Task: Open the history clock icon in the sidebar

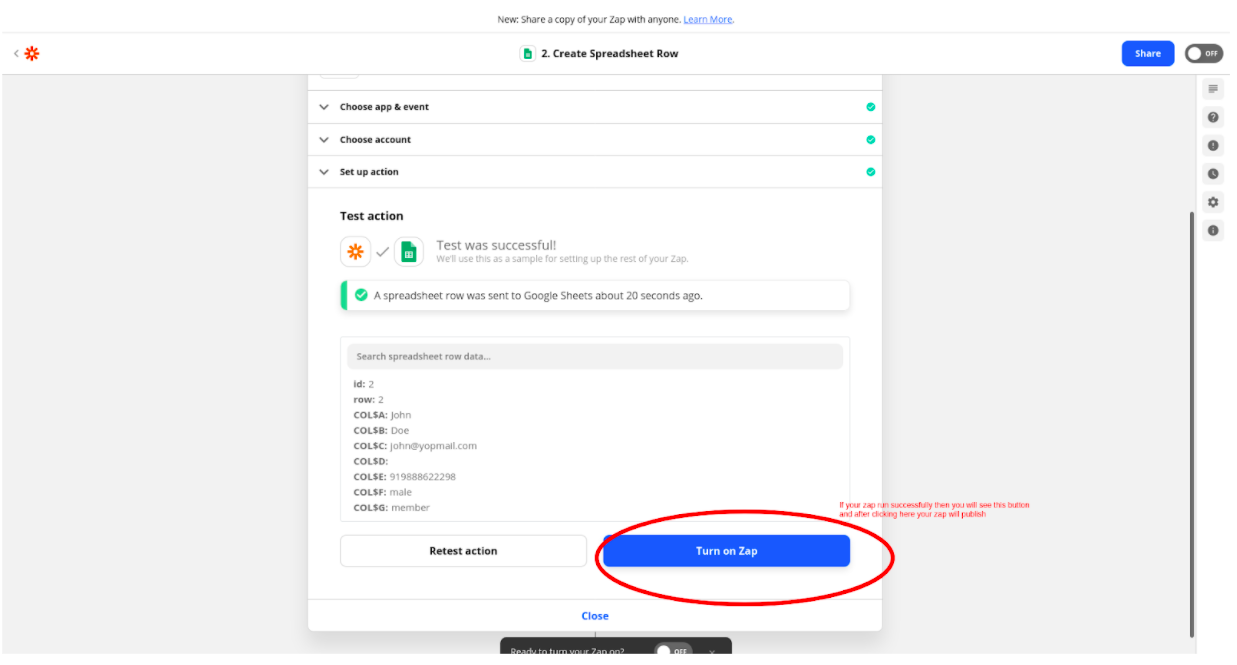Action: 1213,173
